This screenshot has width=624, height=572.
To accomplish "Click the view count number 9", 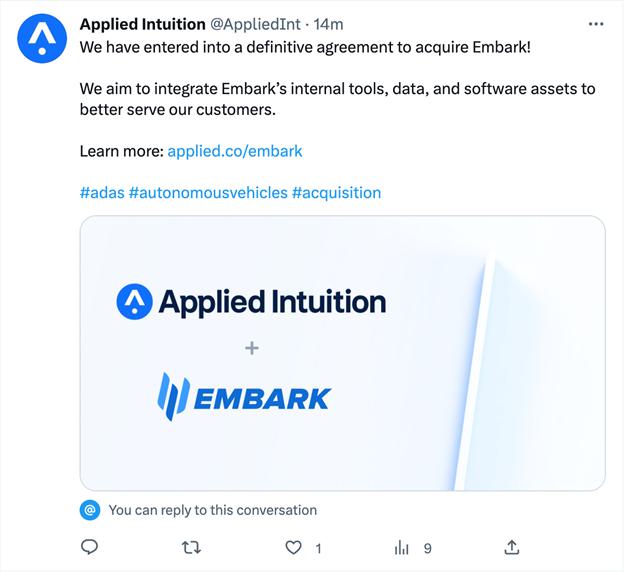I will [x=427, y=548].
